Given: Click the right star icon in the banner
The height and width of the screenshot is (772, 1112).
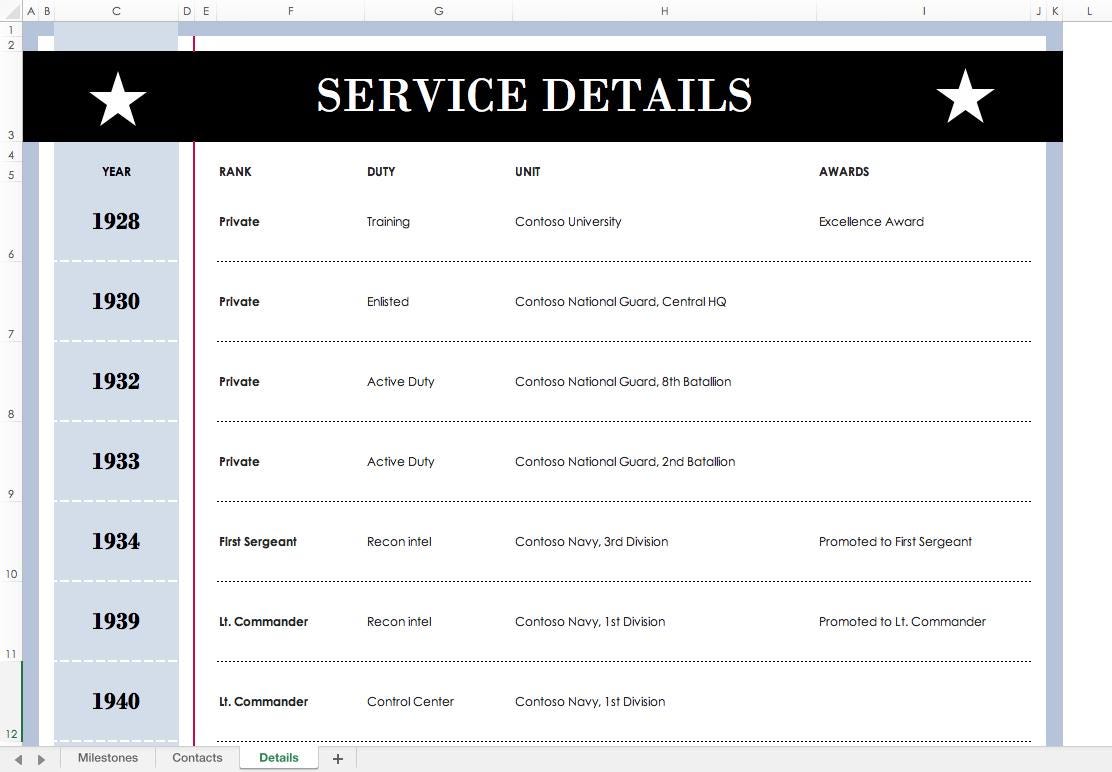Looking at the screenshot, I should tap(965, 97).
